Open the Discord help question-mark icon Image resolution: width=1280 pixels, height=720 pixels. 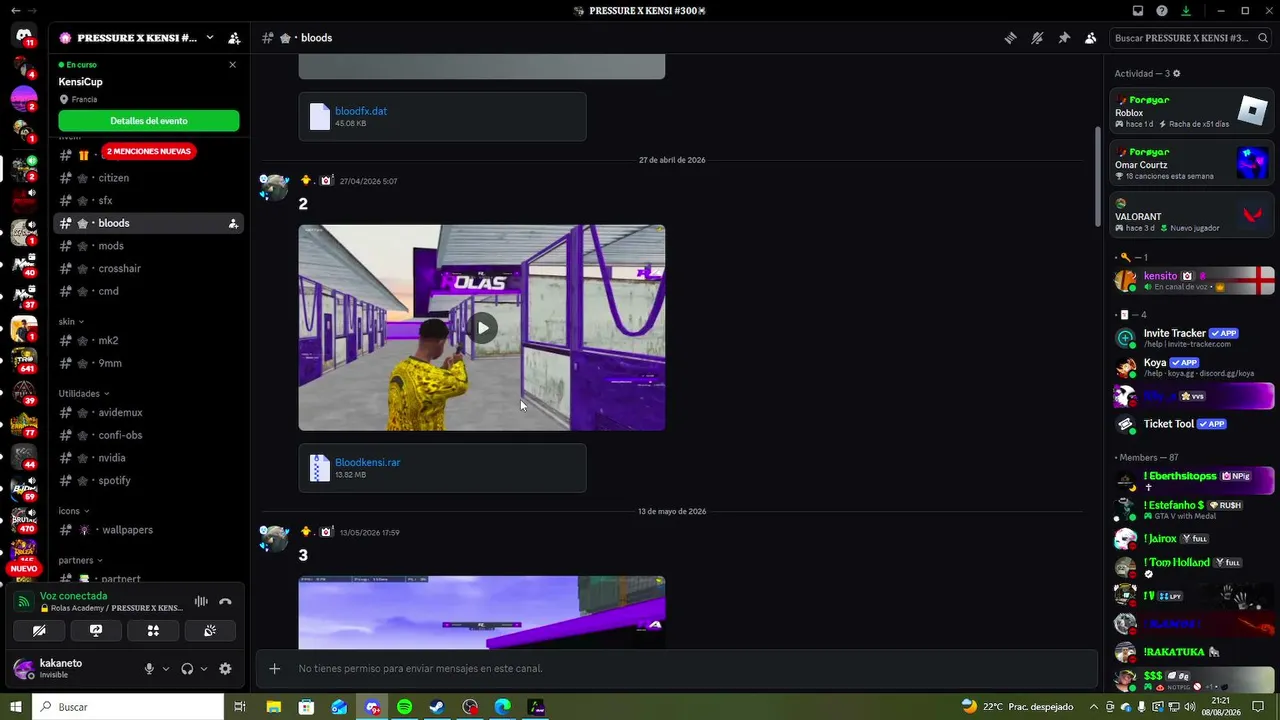click(x=1162, y=11)
